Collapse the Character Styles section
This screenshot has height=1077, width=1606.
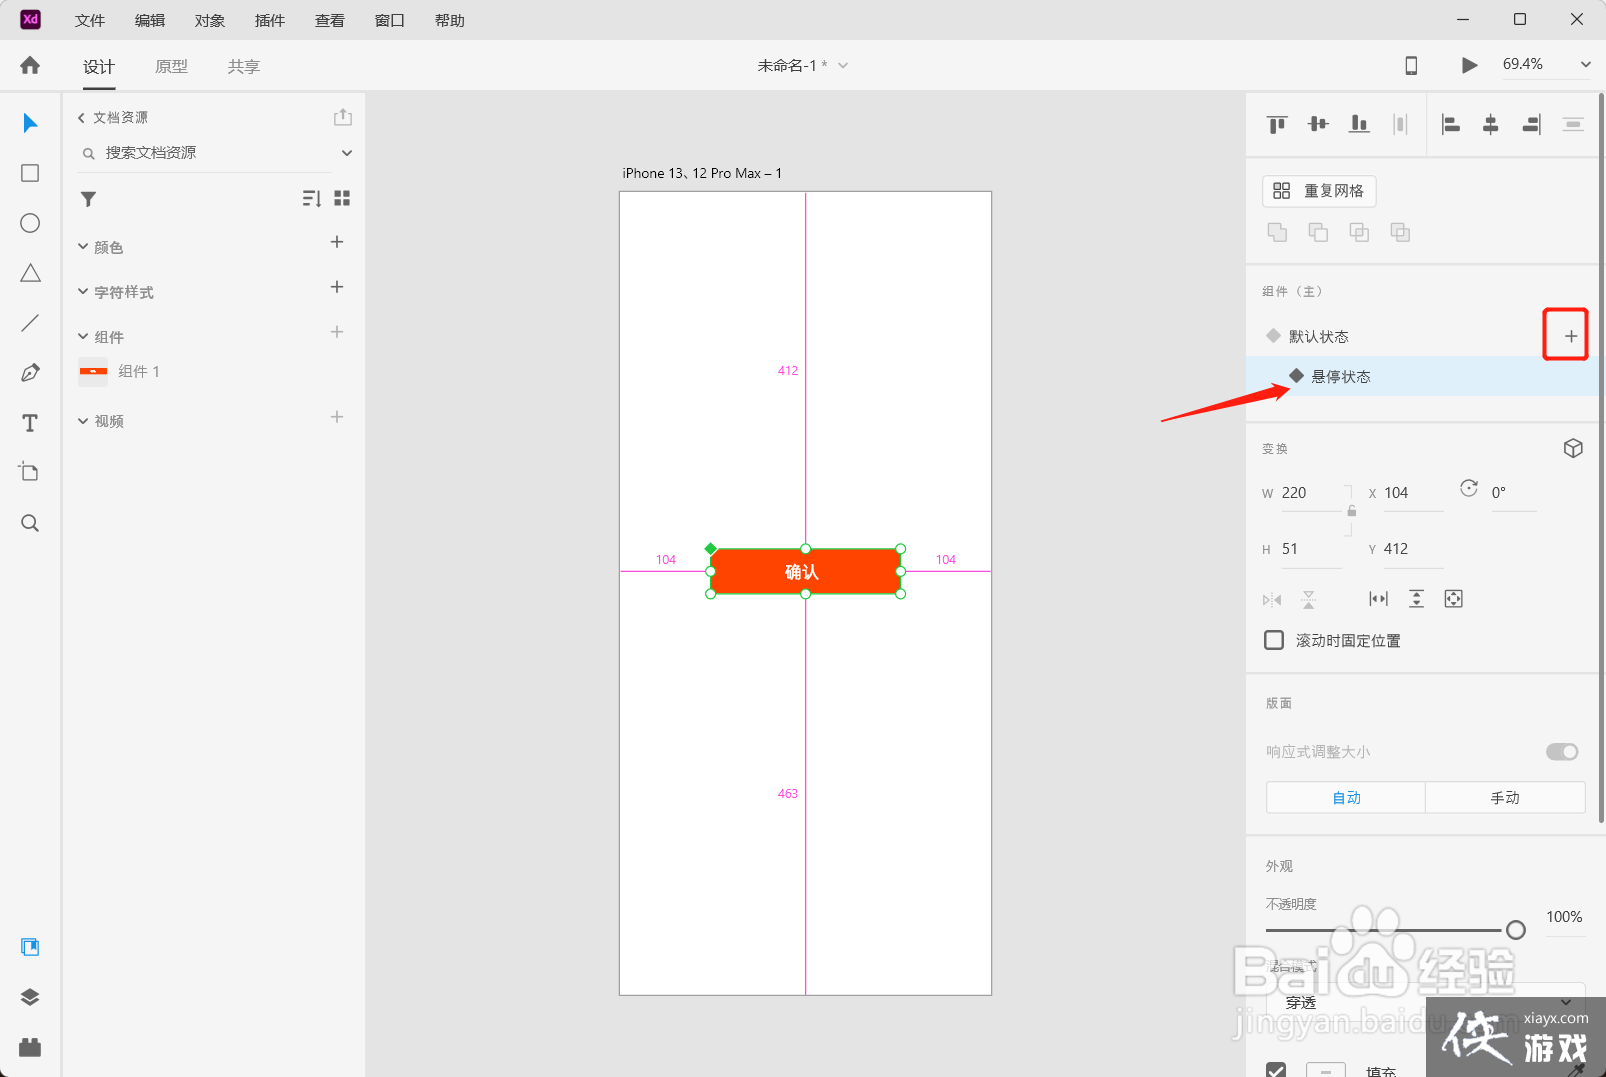coord(83,292)
